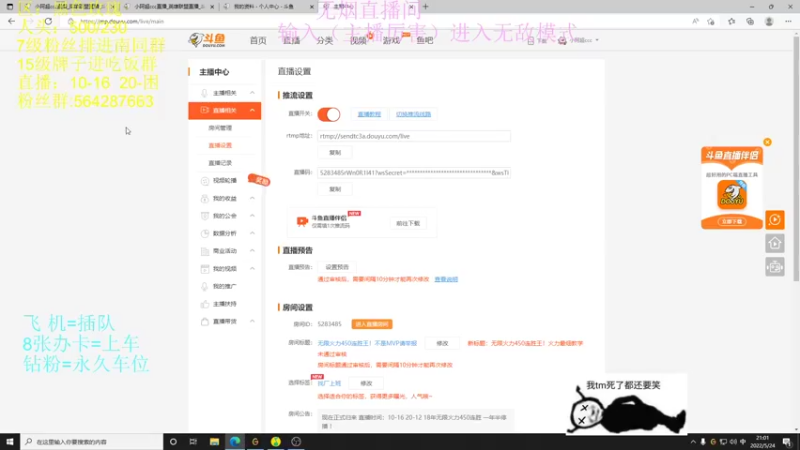Click the browser refresh icon
This screenshot has width=800, height=450.
point(48,21)
